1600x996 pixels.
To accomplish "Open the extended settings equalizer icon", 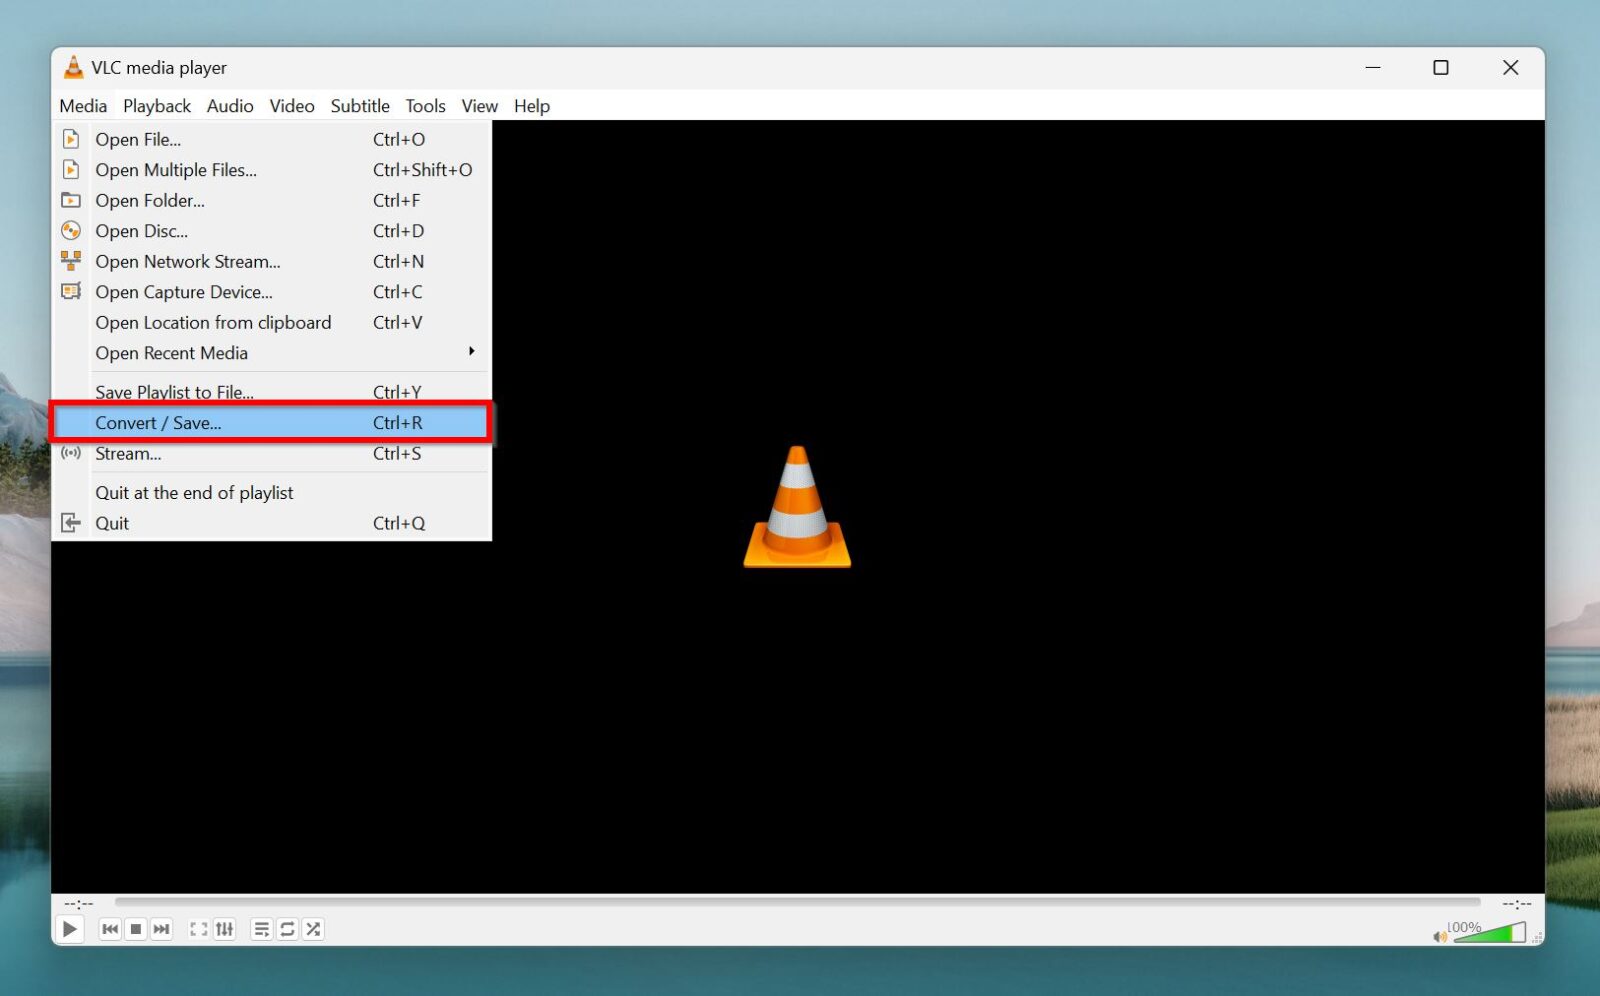I will point(224,929).
